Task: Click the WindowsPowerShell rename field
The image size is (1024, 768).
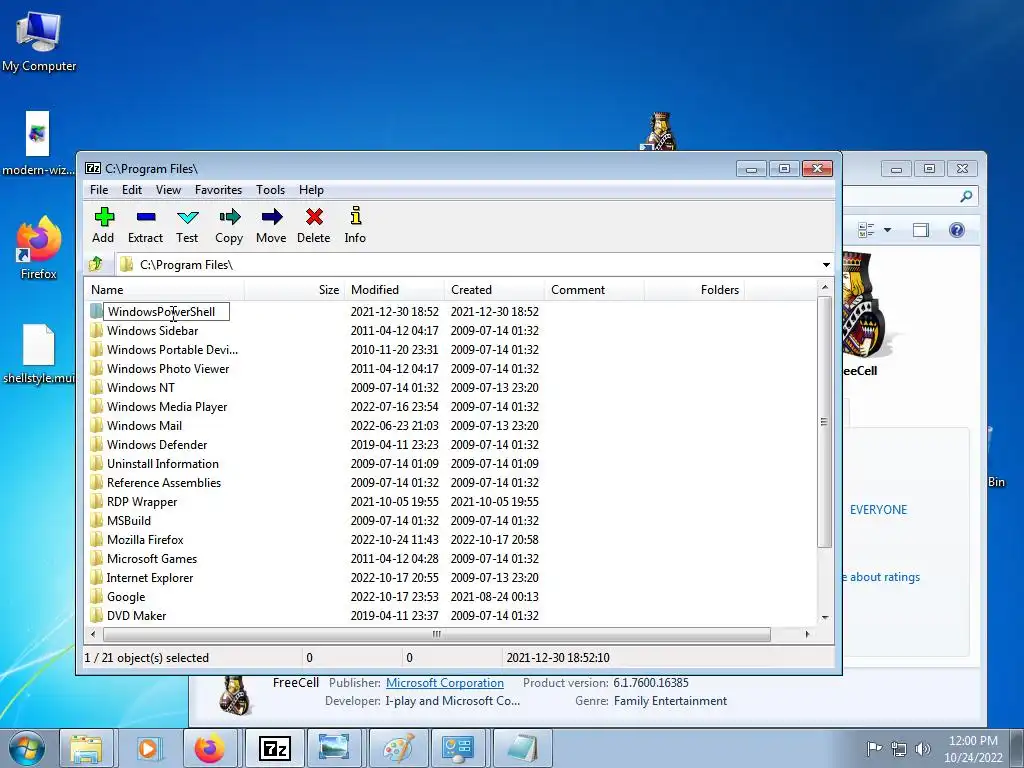Action: [167, 312]
